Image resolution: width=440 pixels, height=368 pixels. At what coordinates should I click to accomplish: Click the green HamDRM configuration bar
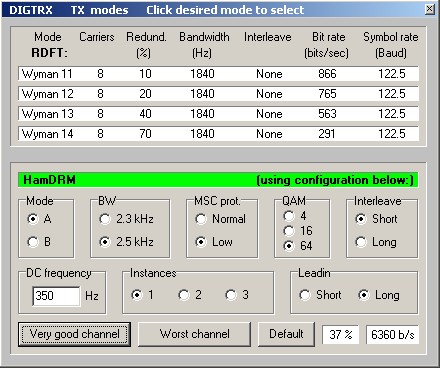coord(218,180)
